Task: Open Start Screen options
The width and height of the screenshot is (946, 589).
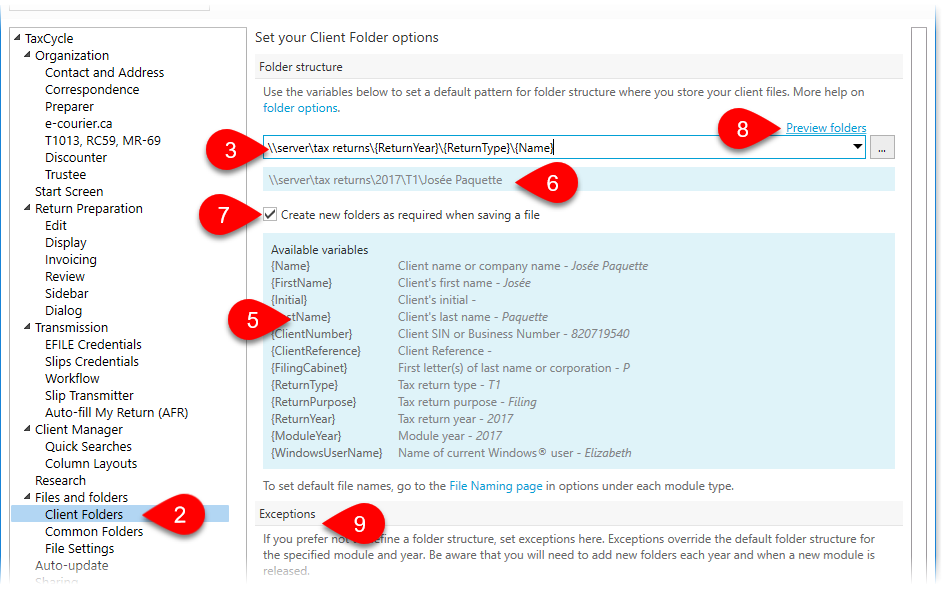Action: (69, 191)
